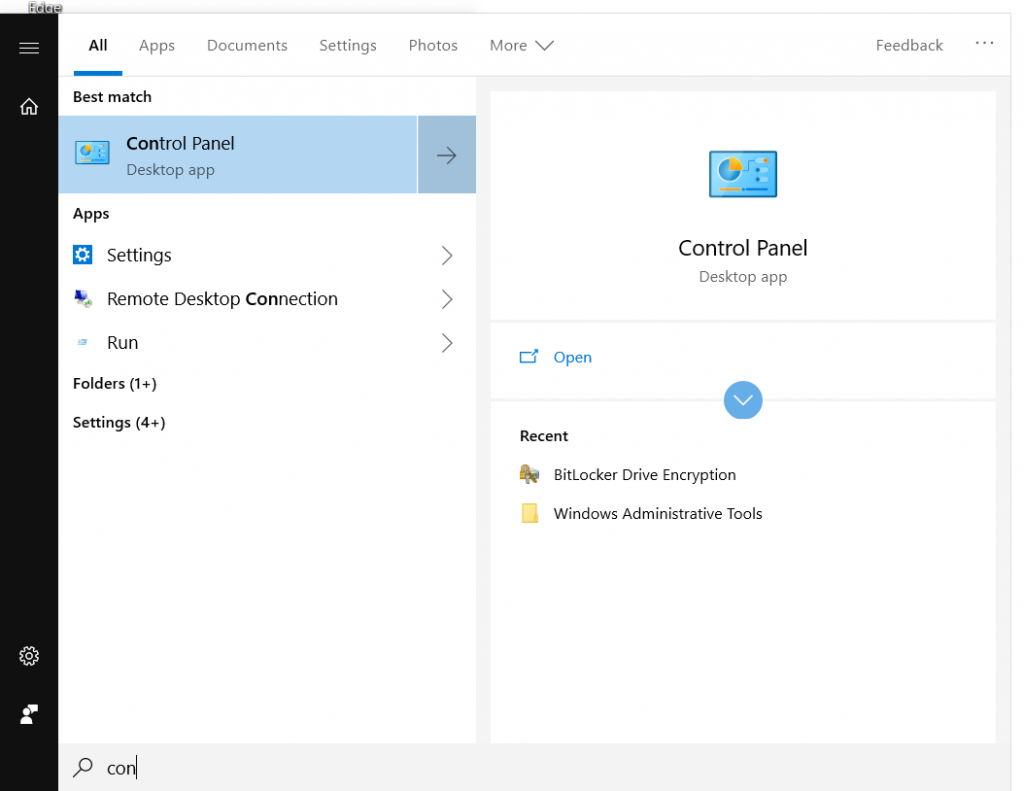Open recent Windows Administrative Tools entry
Viewport: 1024px width, 791px height.
pyautogui.click(x=658, y=513)
